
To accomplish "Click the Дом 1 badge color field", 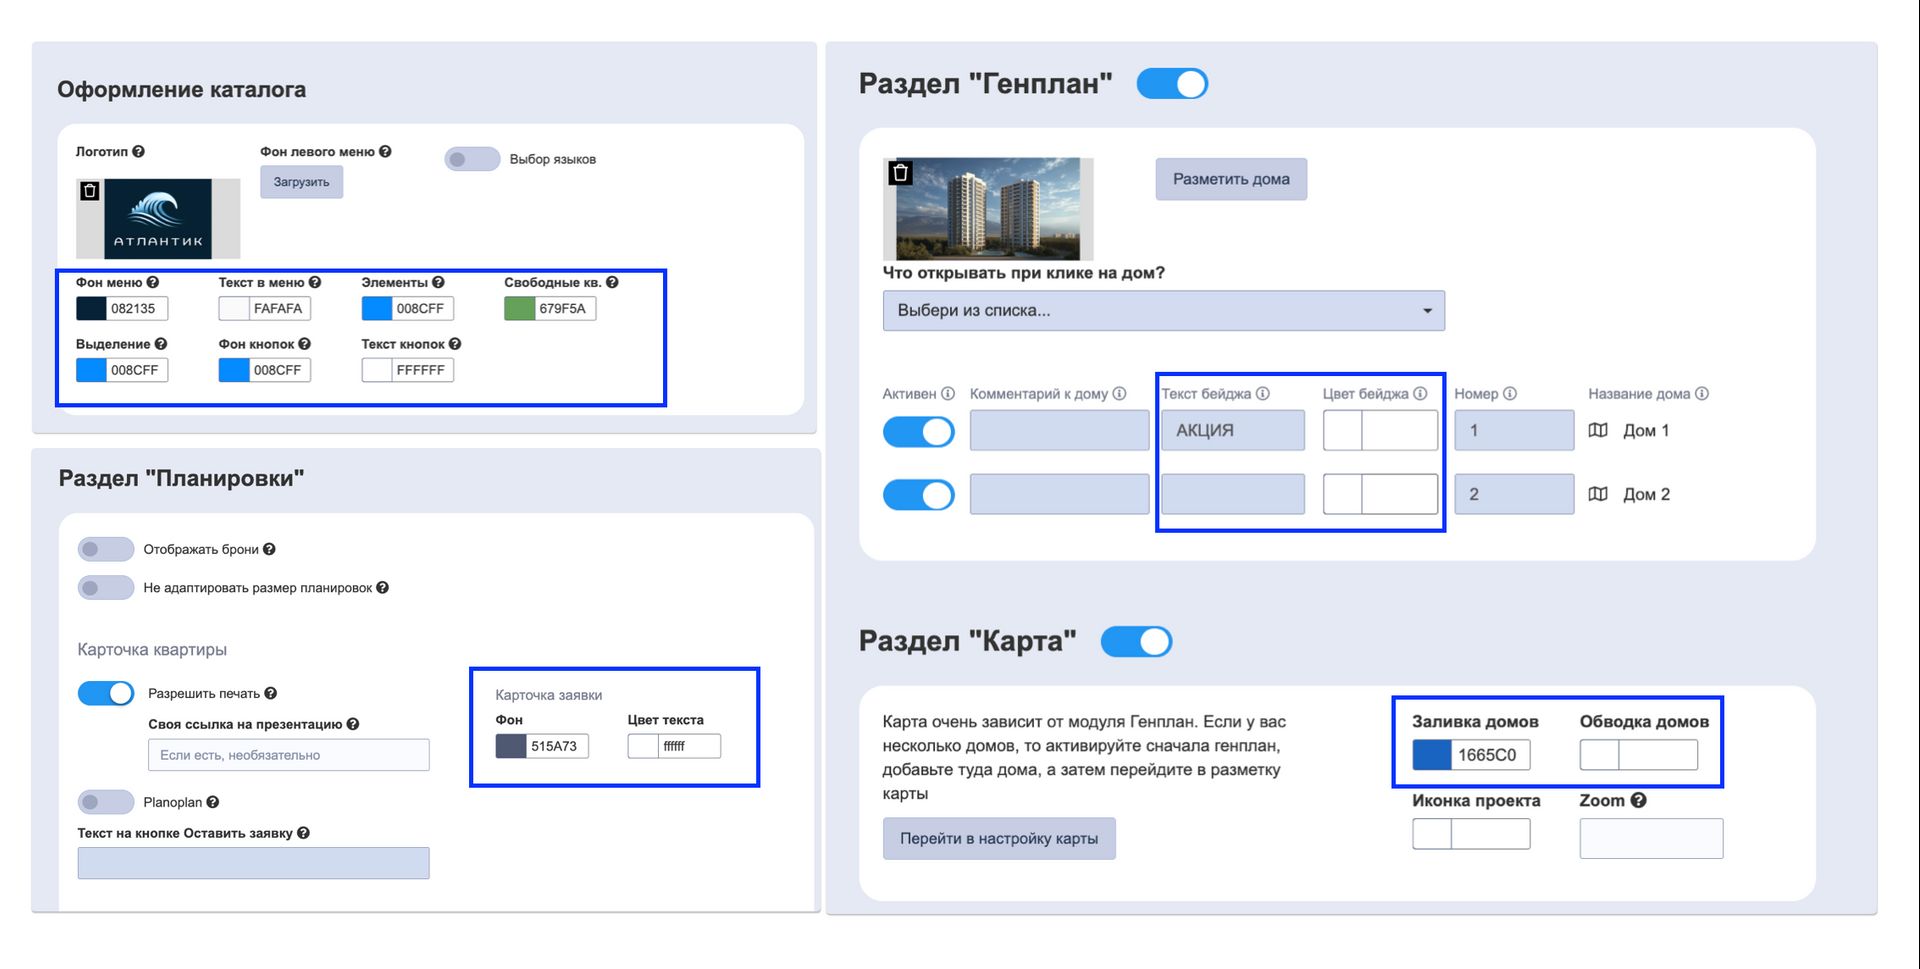I will 1381,430.
